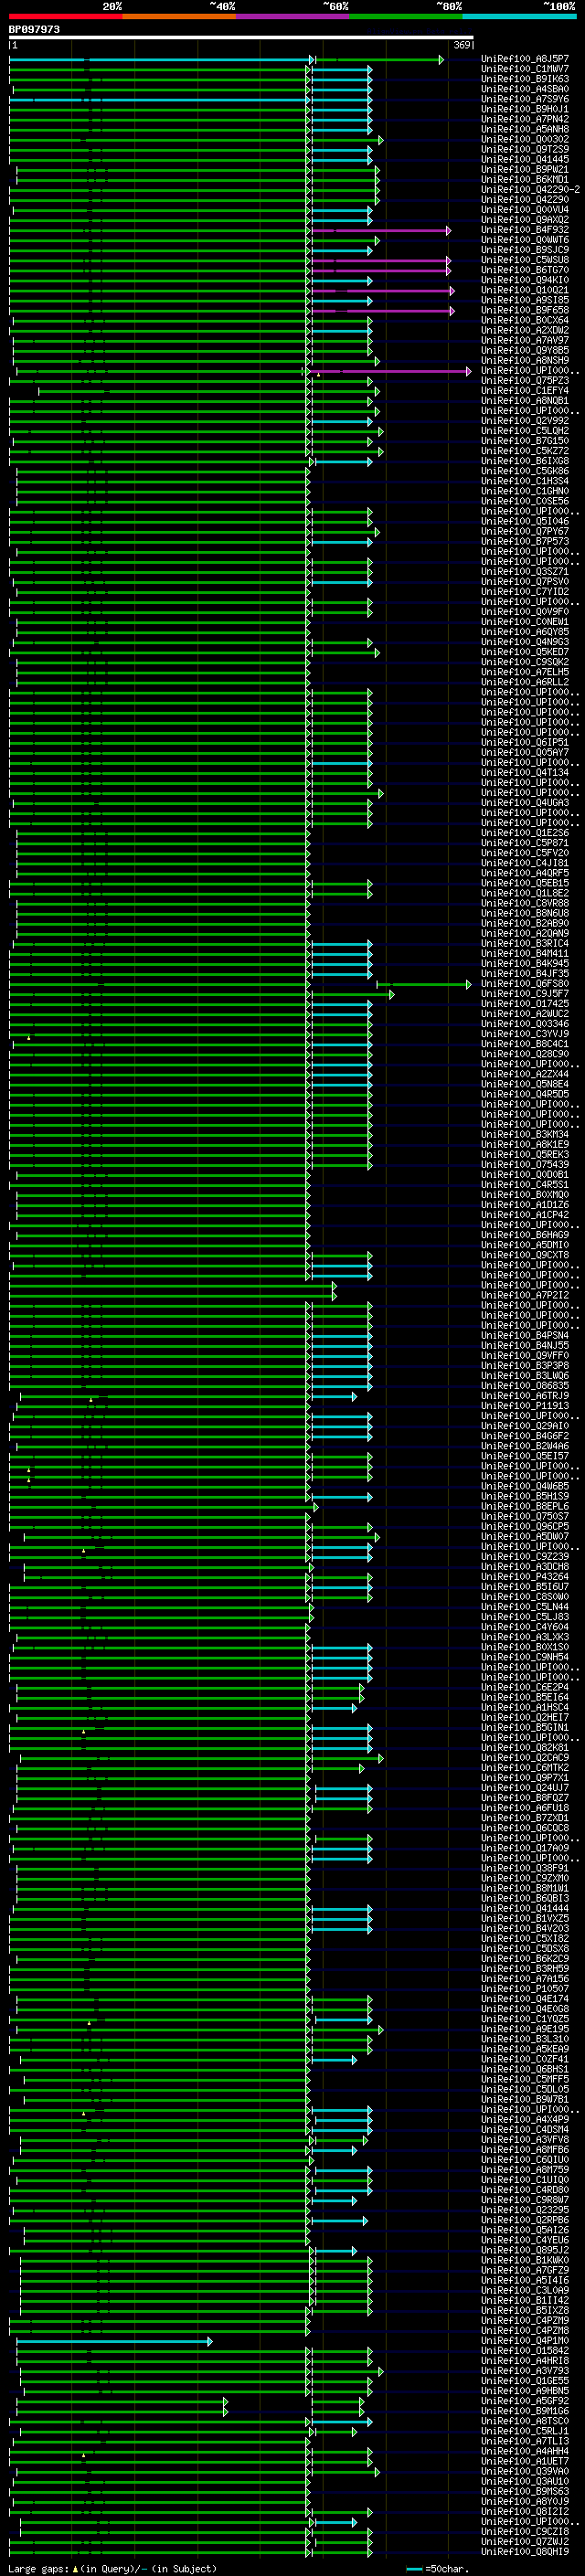Open hit UniRef100_A8J5P7
Viewport: 585px width, 2576px height.
click(x=525, y=60)
